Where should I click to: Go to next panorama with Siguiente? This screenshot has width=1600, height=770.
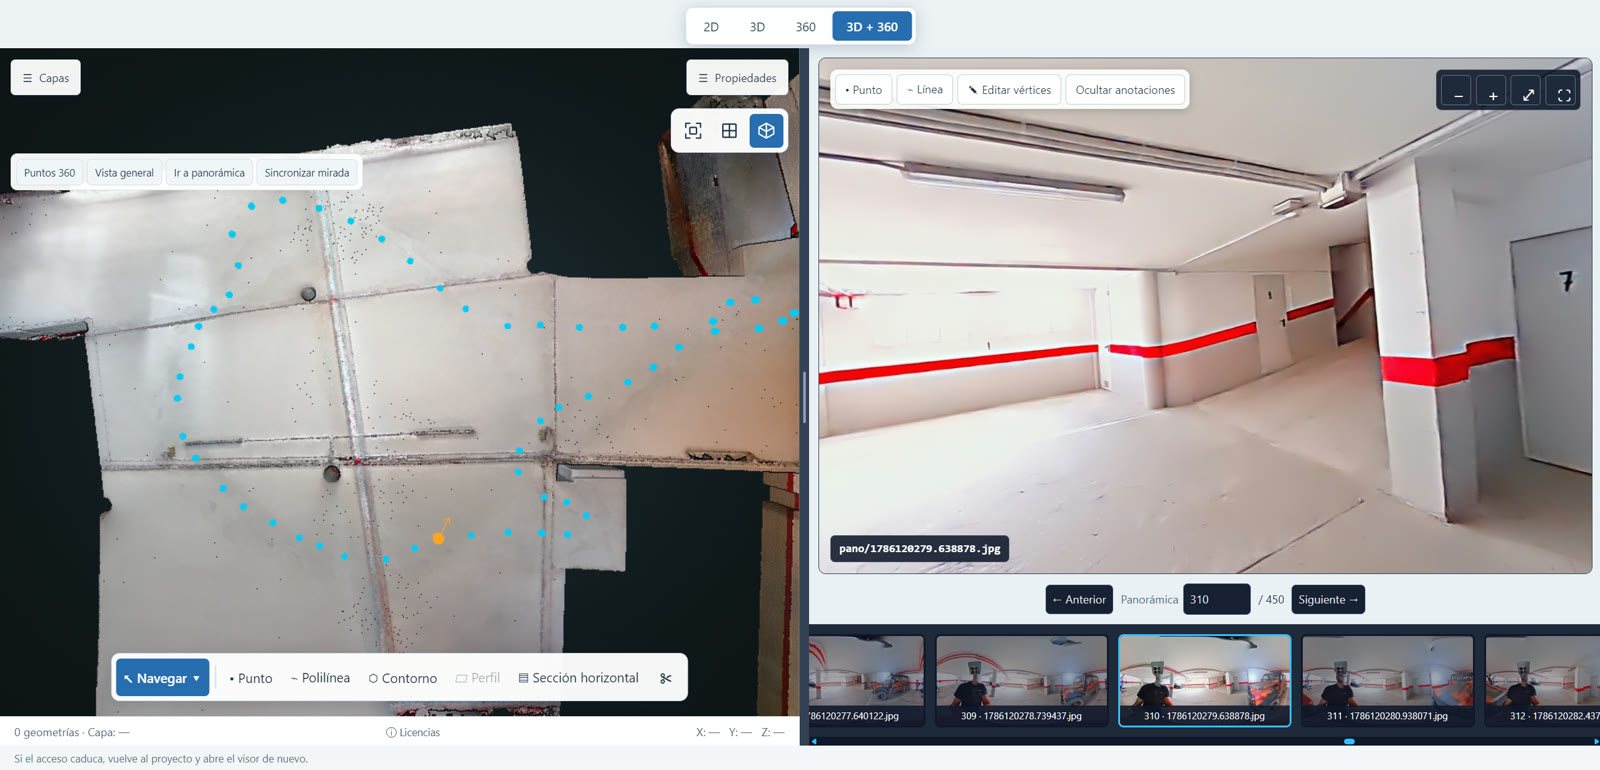click(x=1328, y=600)
